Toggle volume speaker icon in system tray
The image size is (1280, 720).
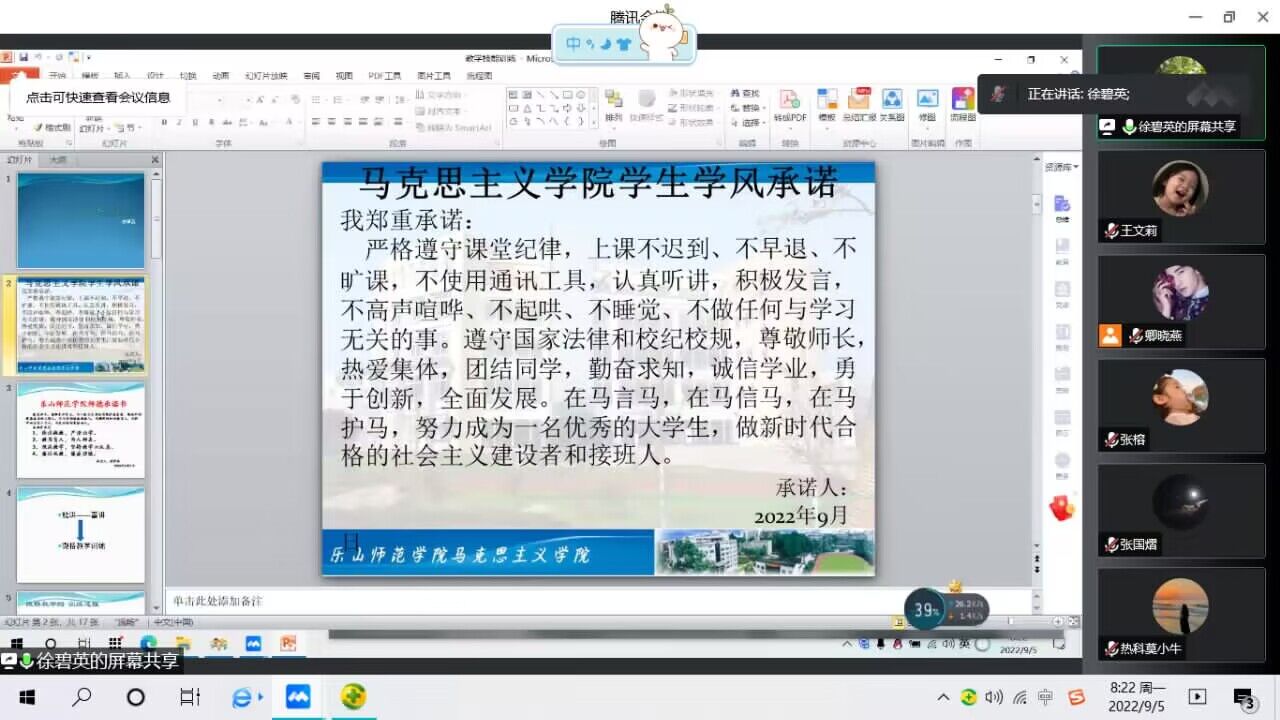coord(993,697)
